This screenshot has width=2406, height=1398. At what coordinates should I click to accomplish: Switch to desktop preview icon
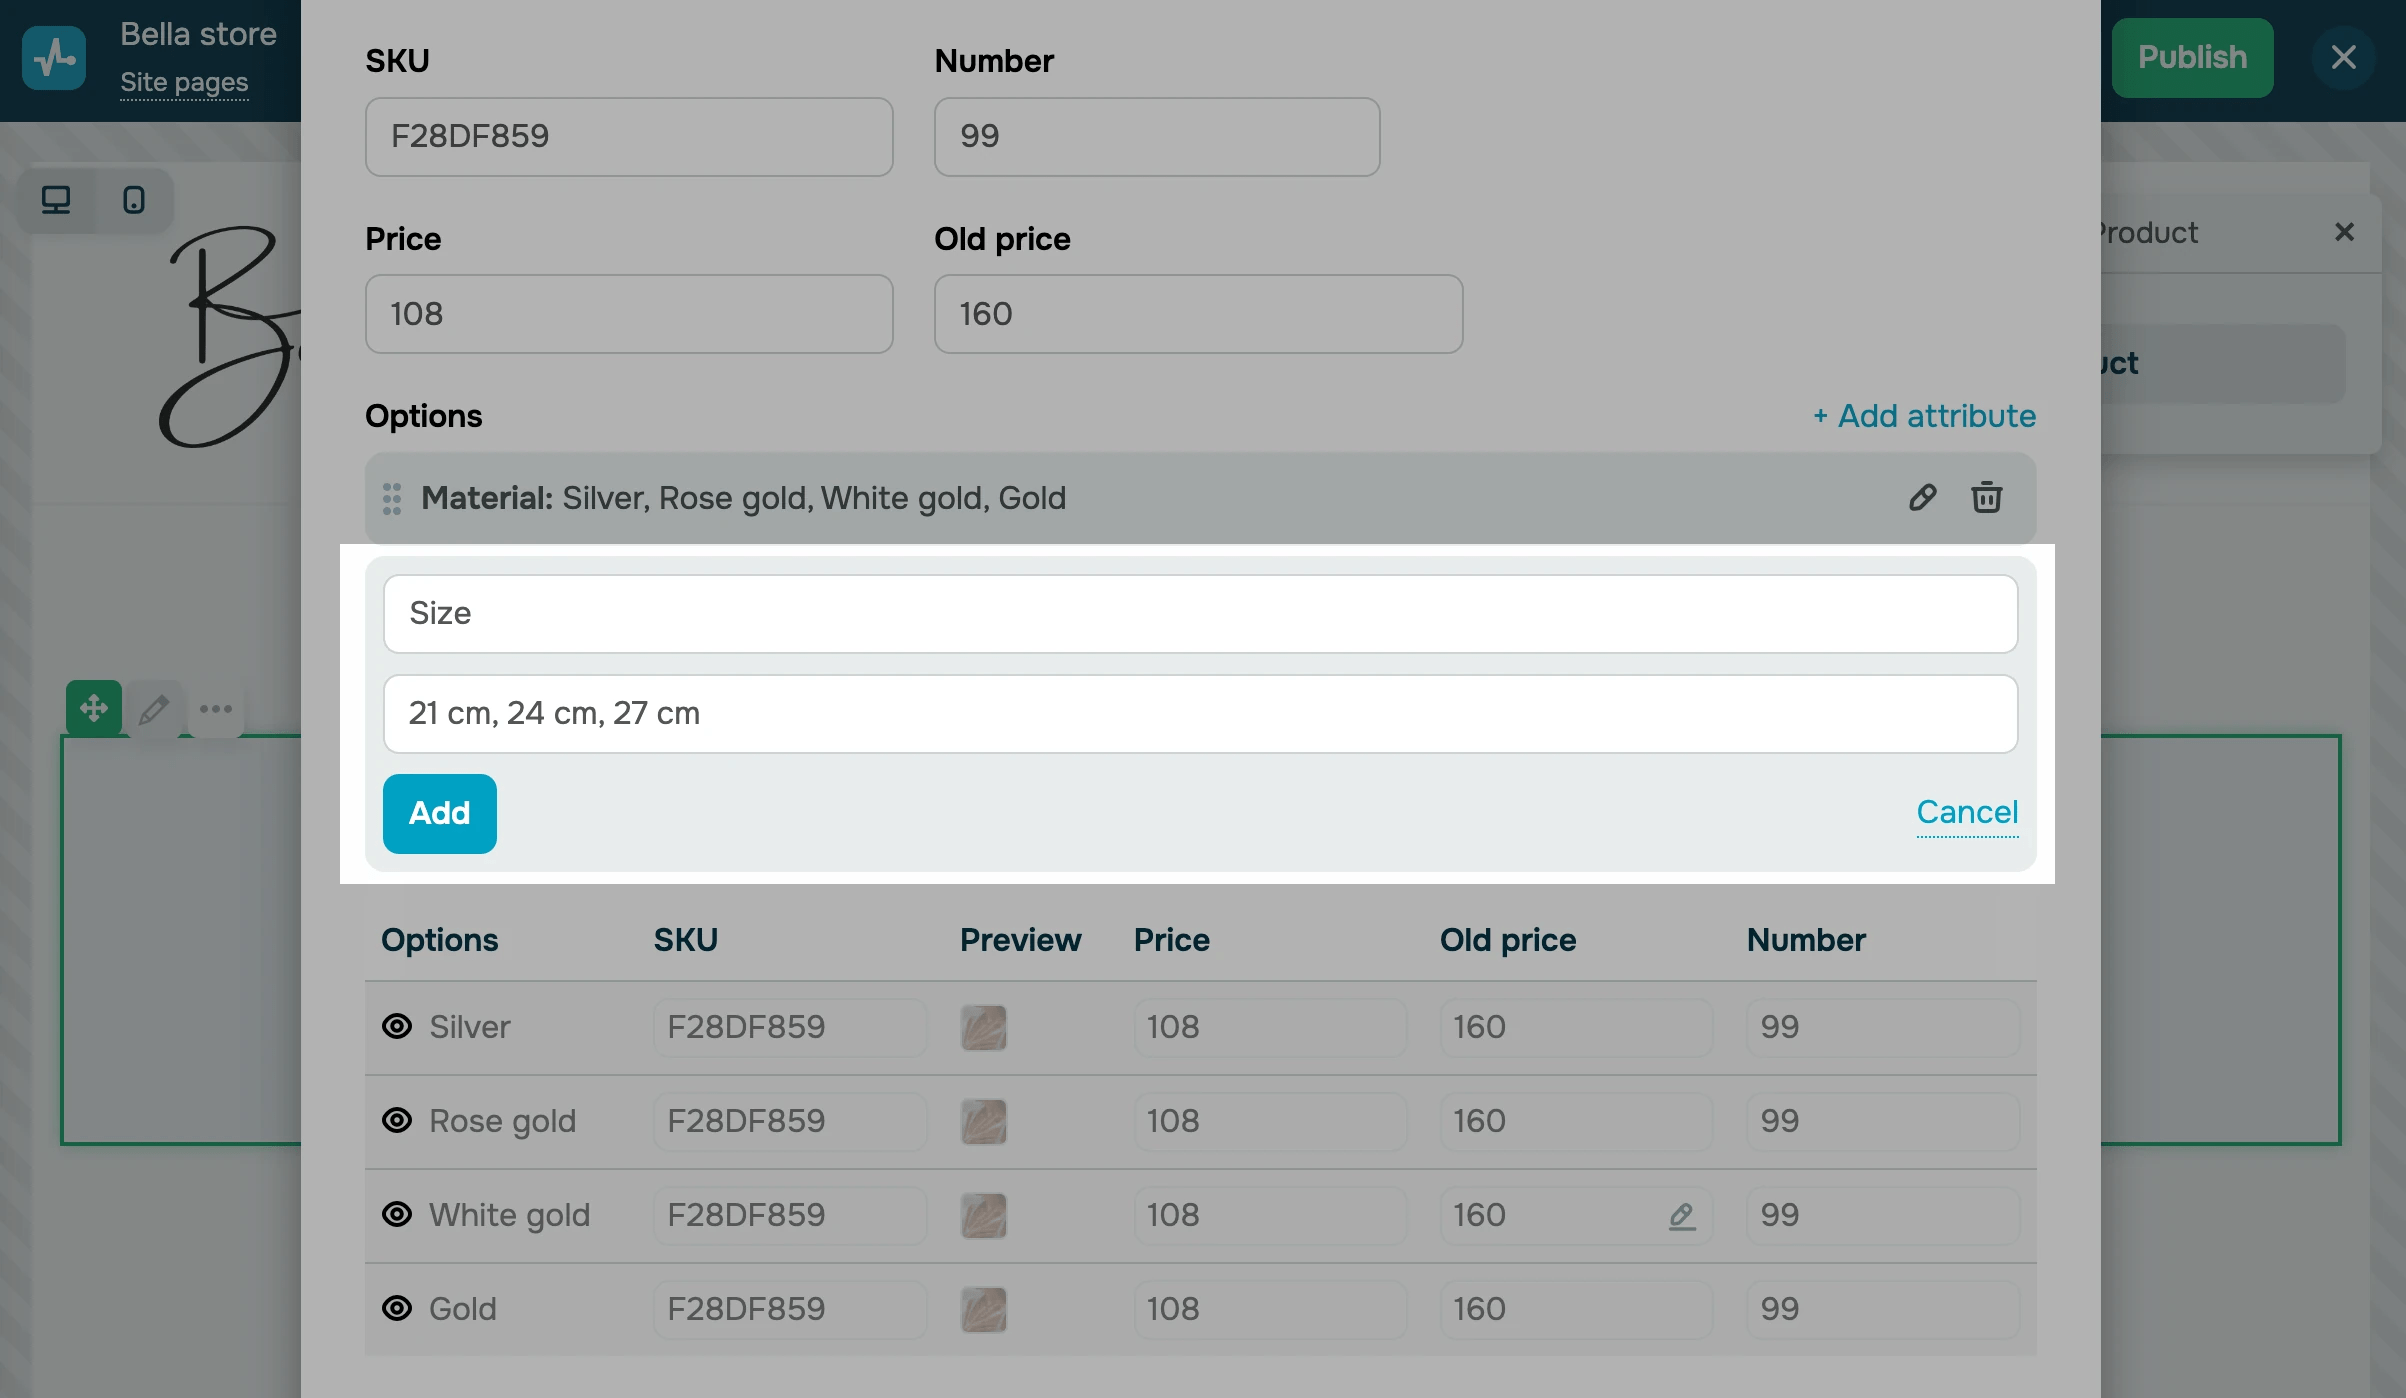(56, 200)
